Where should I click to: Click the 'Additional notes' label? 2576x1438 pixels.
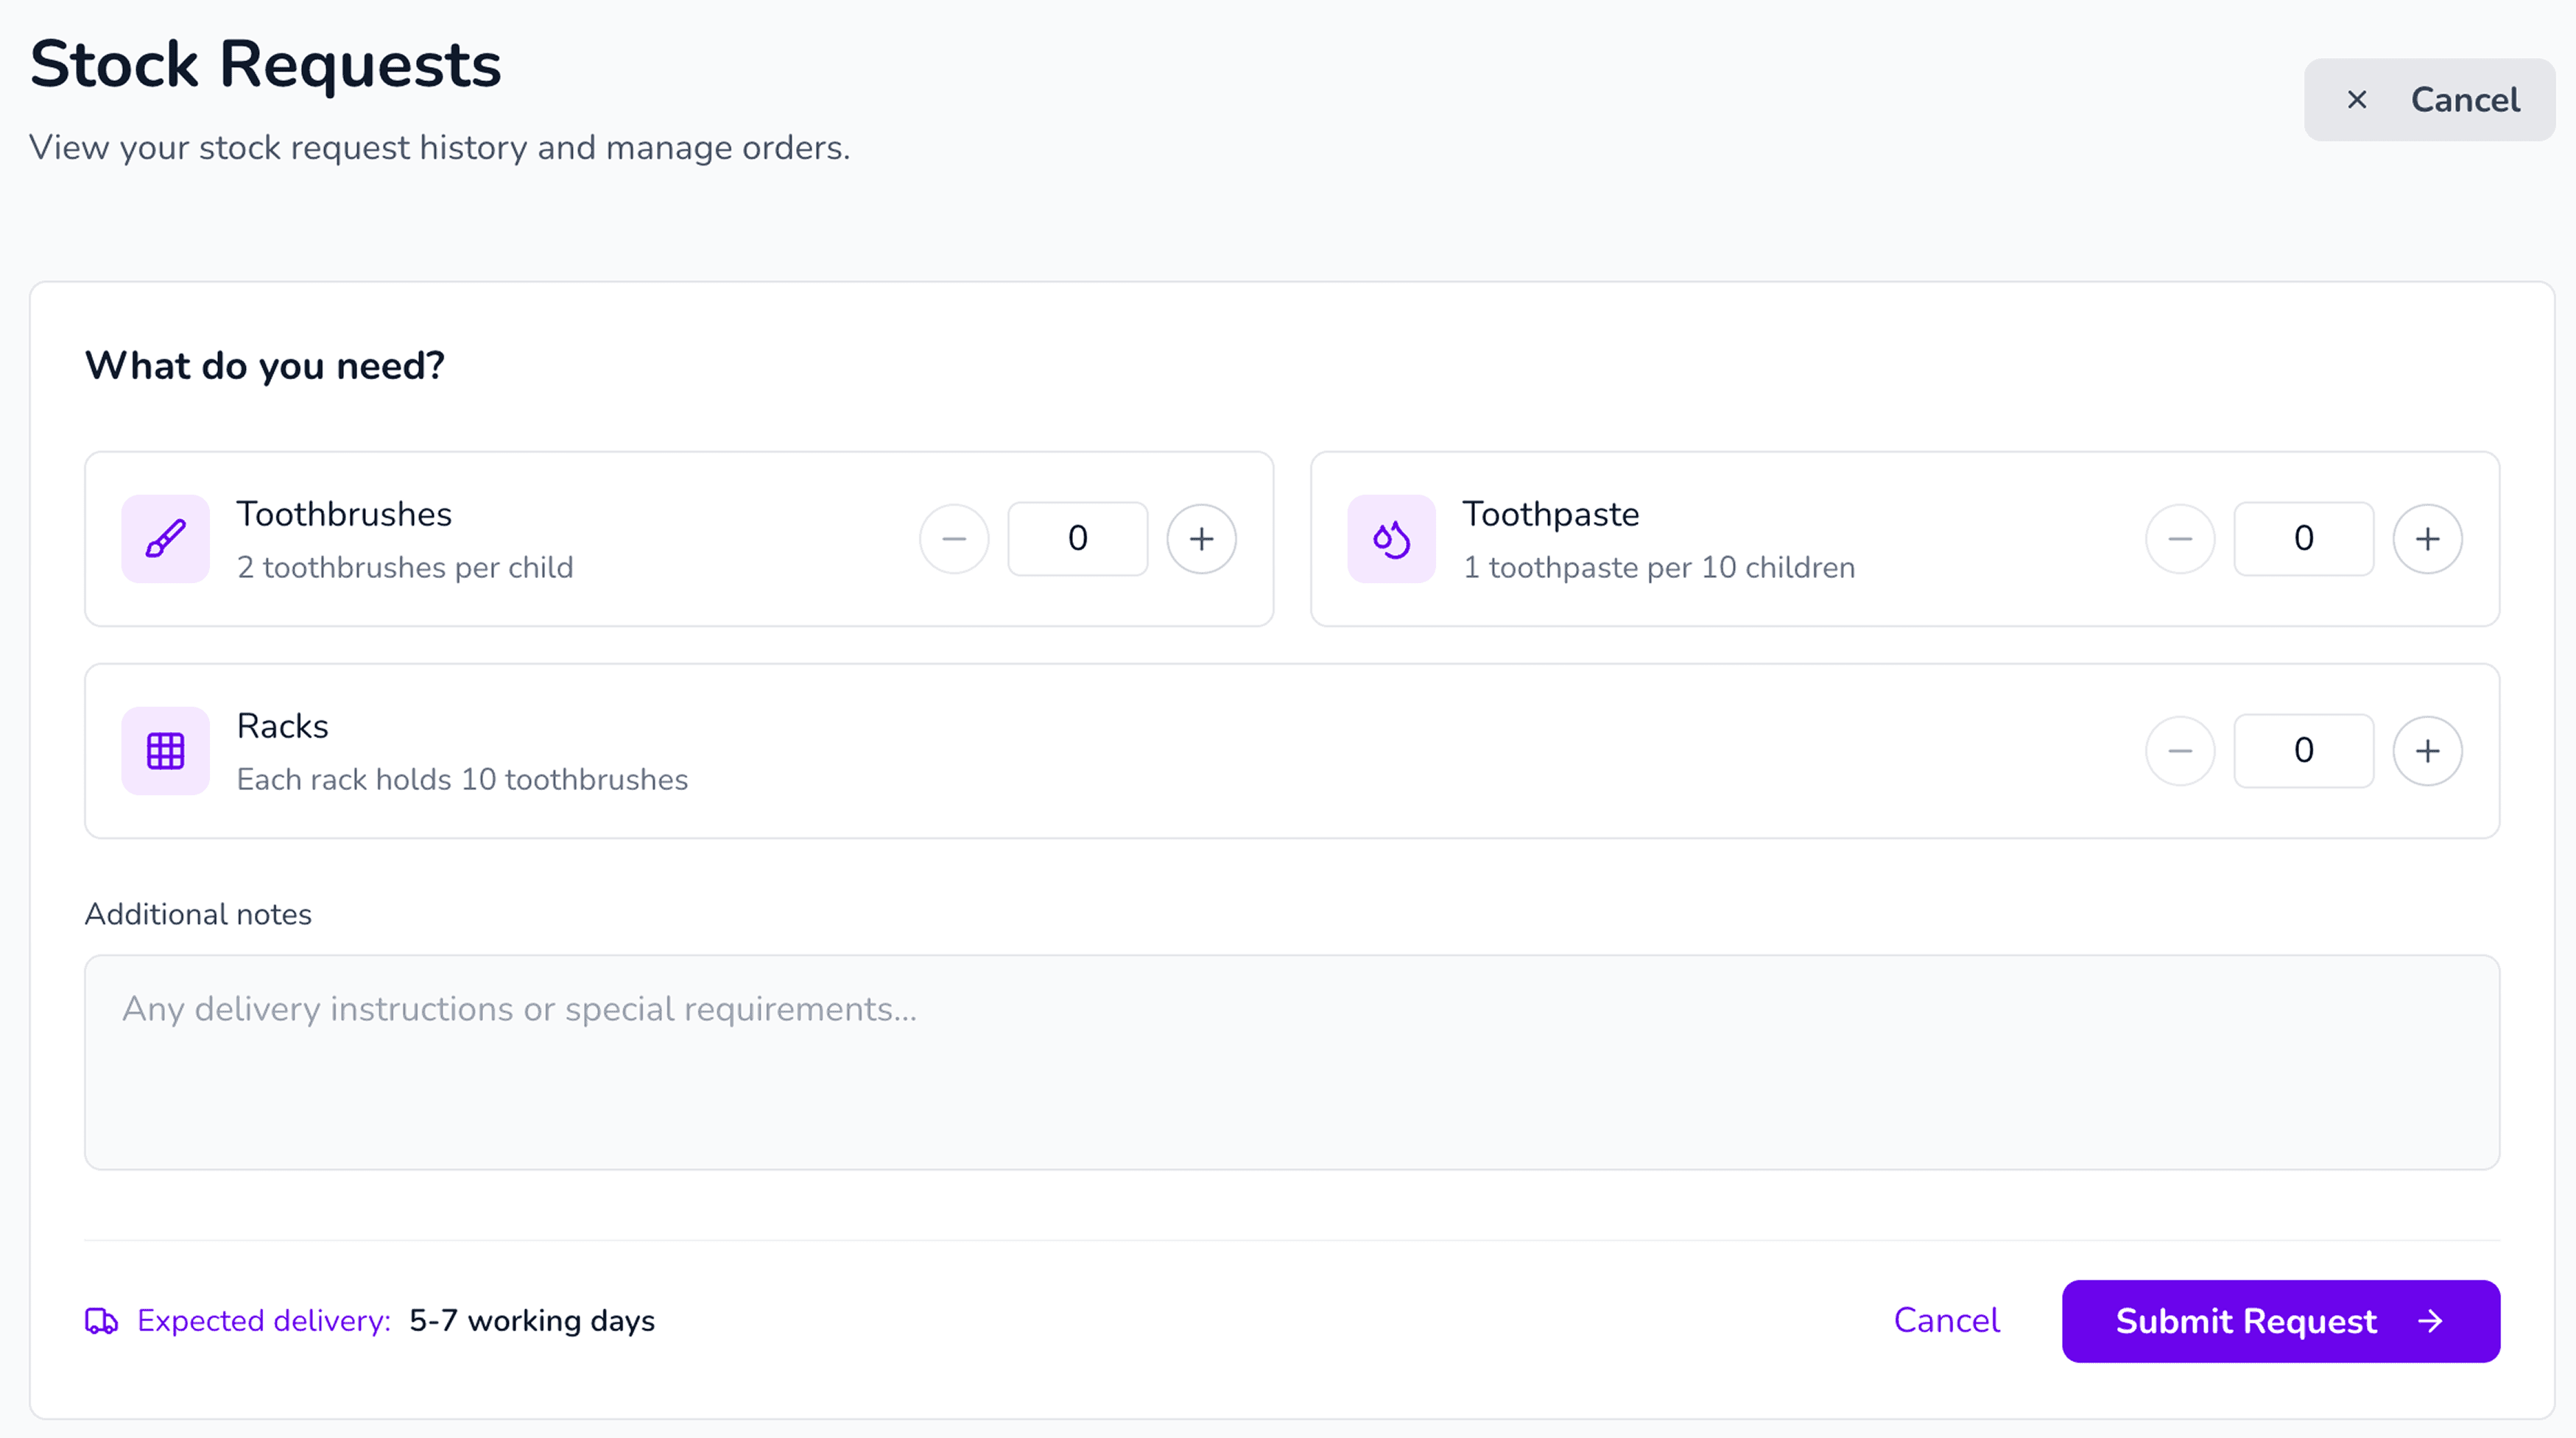198,914
